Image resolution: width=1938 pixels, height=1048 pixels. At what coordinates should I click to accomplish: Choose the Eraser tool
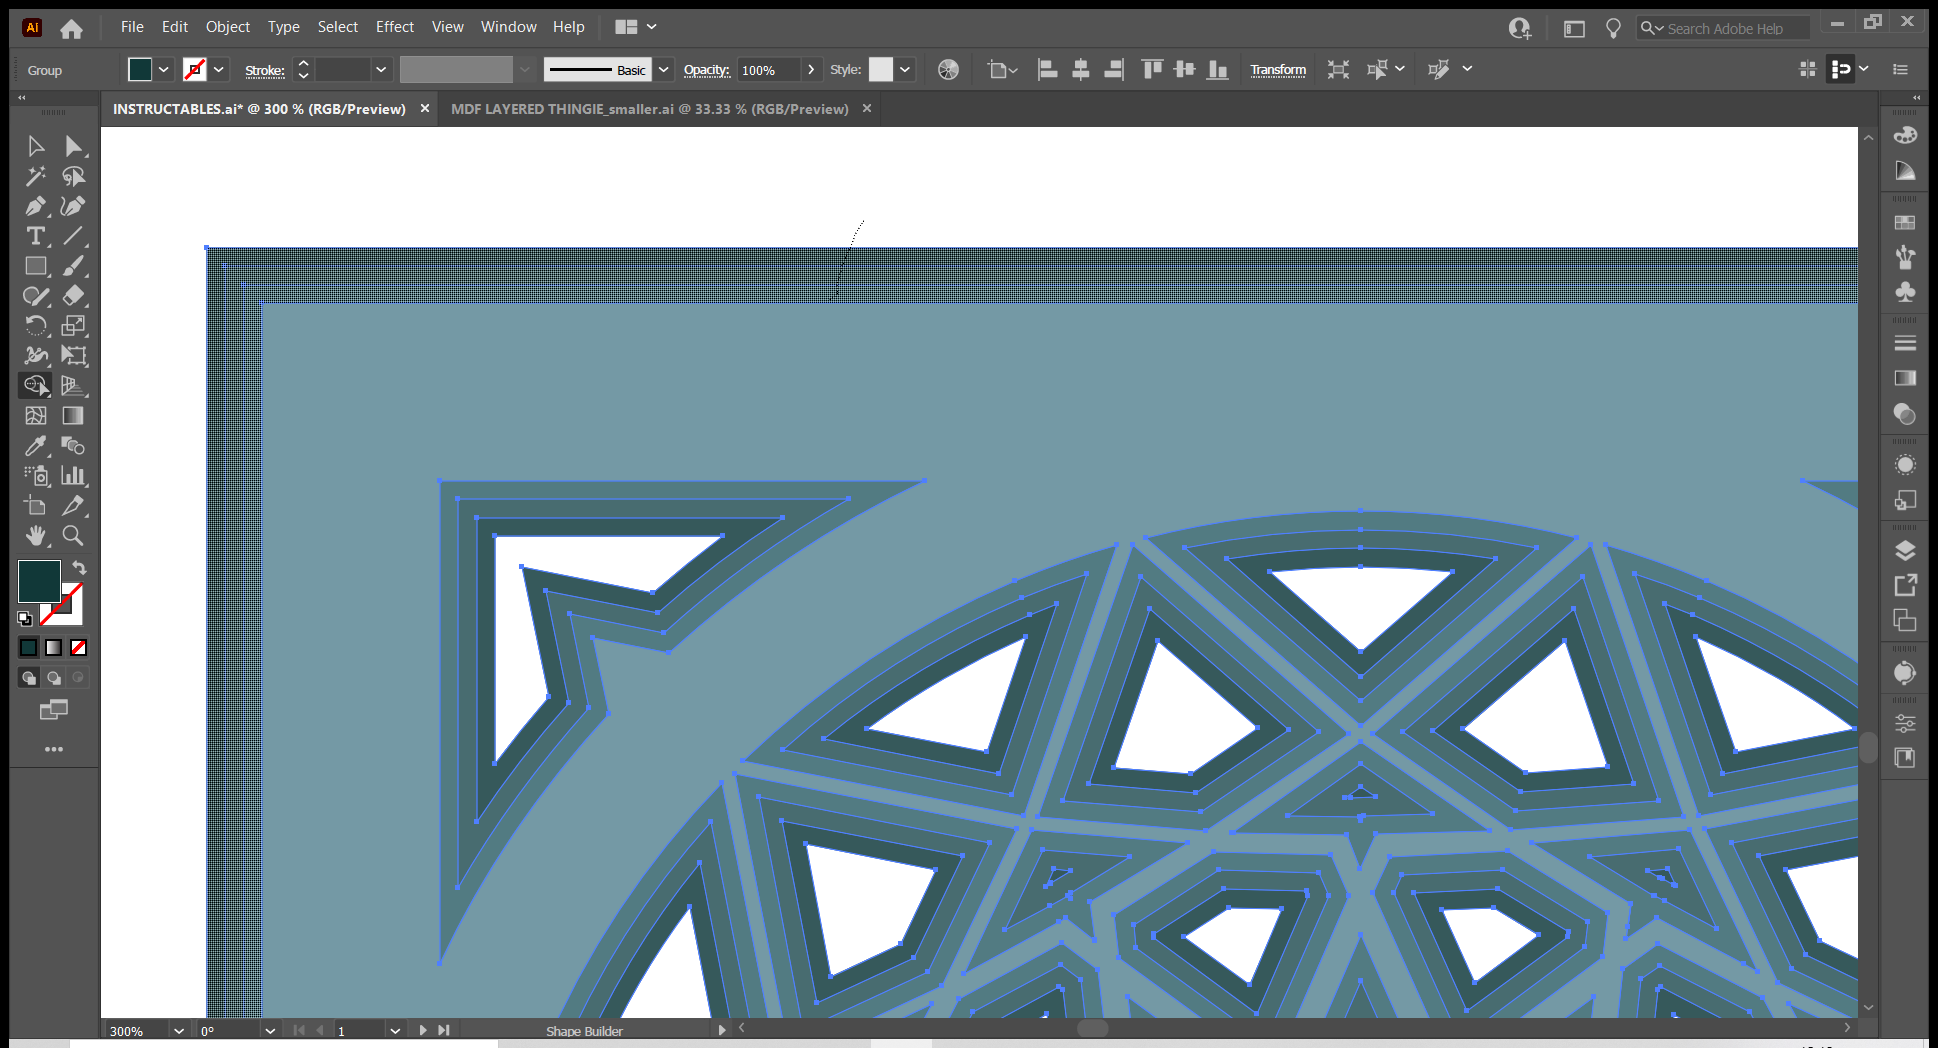[x=73, y=296]
